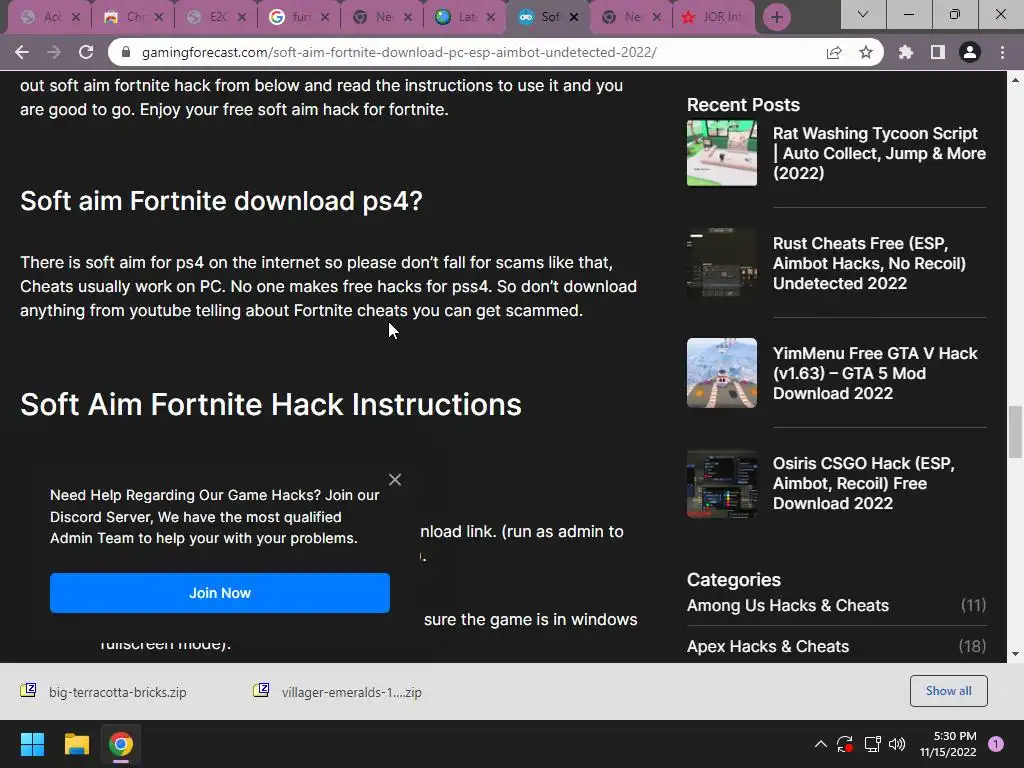Image resolution: width=1024 pixels, height=768 pixels.
Task: Open villager-emeralds zip download
Action: point(338,692)
